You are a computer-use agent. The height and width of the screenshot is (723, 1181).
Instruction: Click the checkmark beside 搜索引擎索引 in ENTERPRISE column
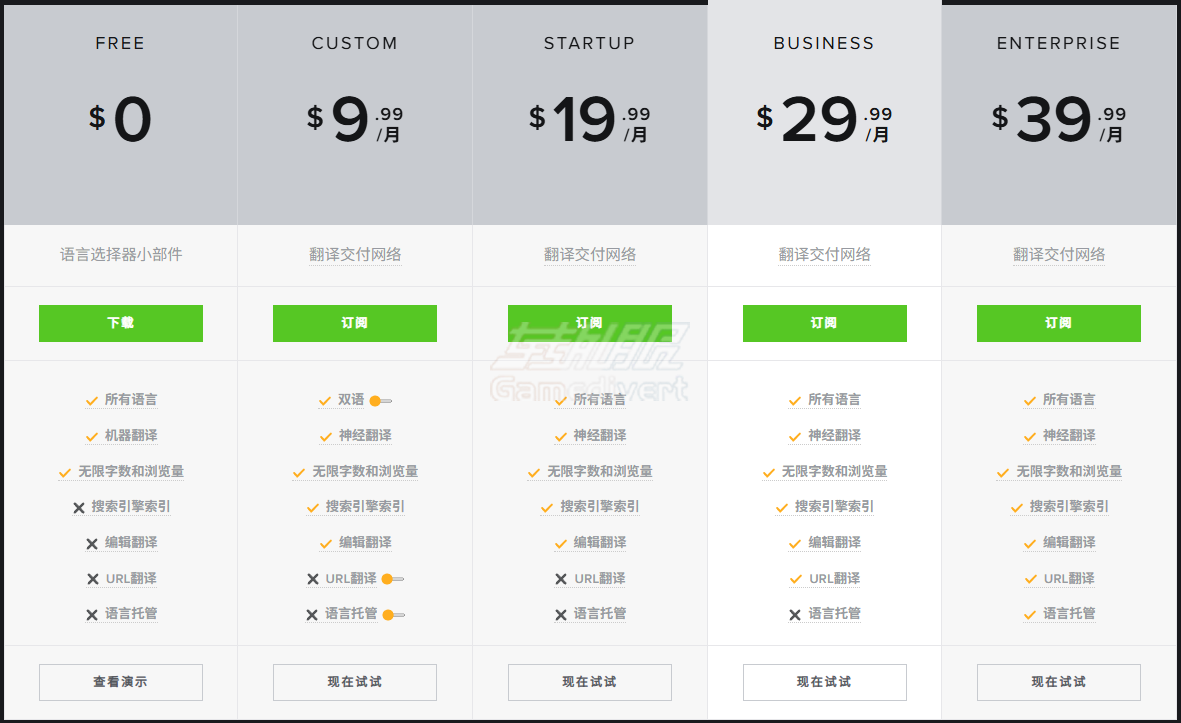point(1016,506)
